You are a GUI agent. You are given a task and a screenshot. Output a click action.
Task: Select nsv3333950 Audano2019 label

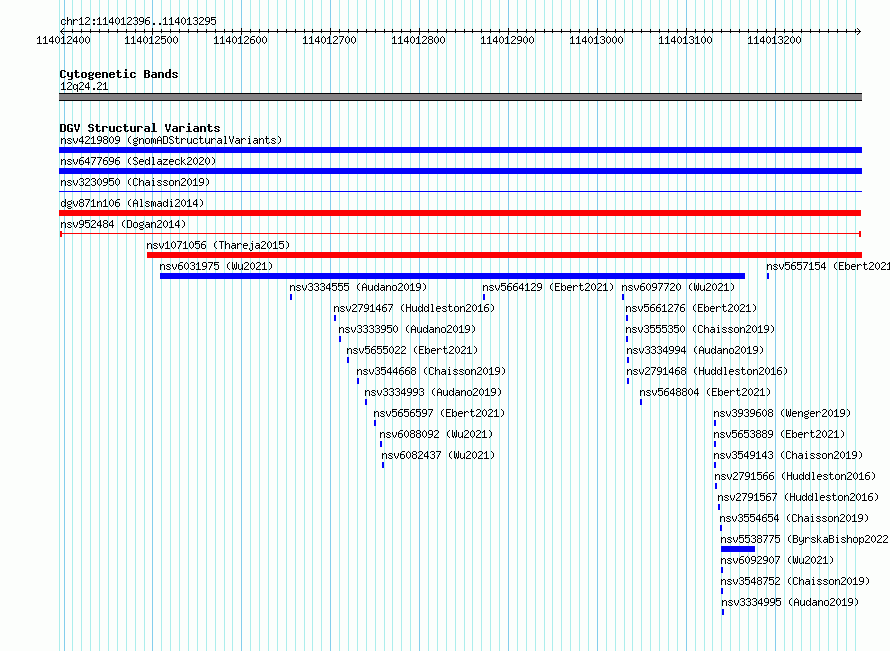407,329
